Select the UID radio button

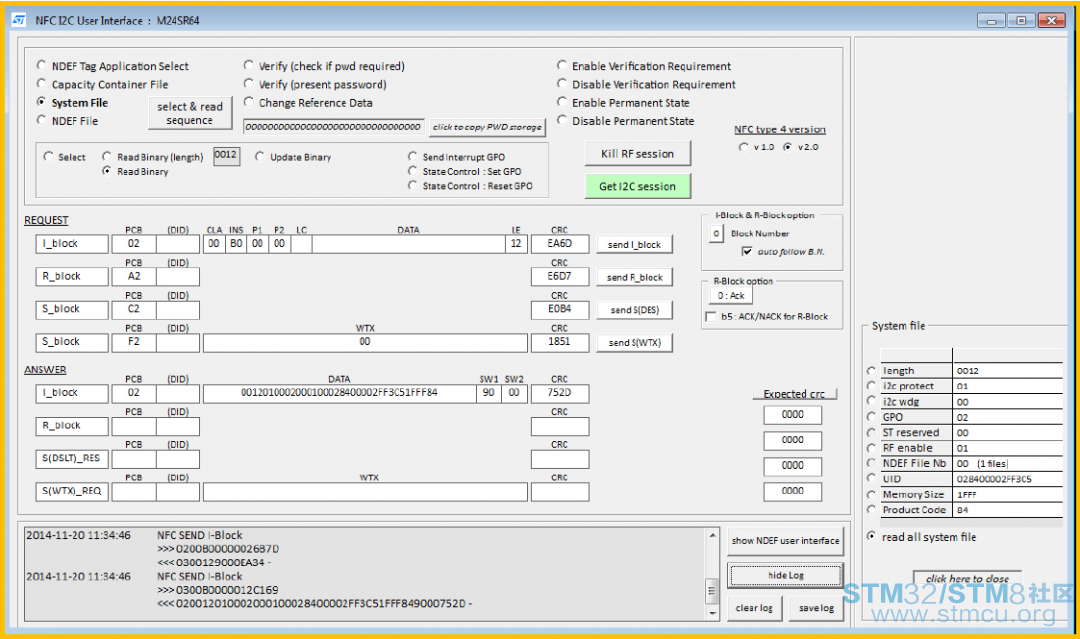(871, 479)
